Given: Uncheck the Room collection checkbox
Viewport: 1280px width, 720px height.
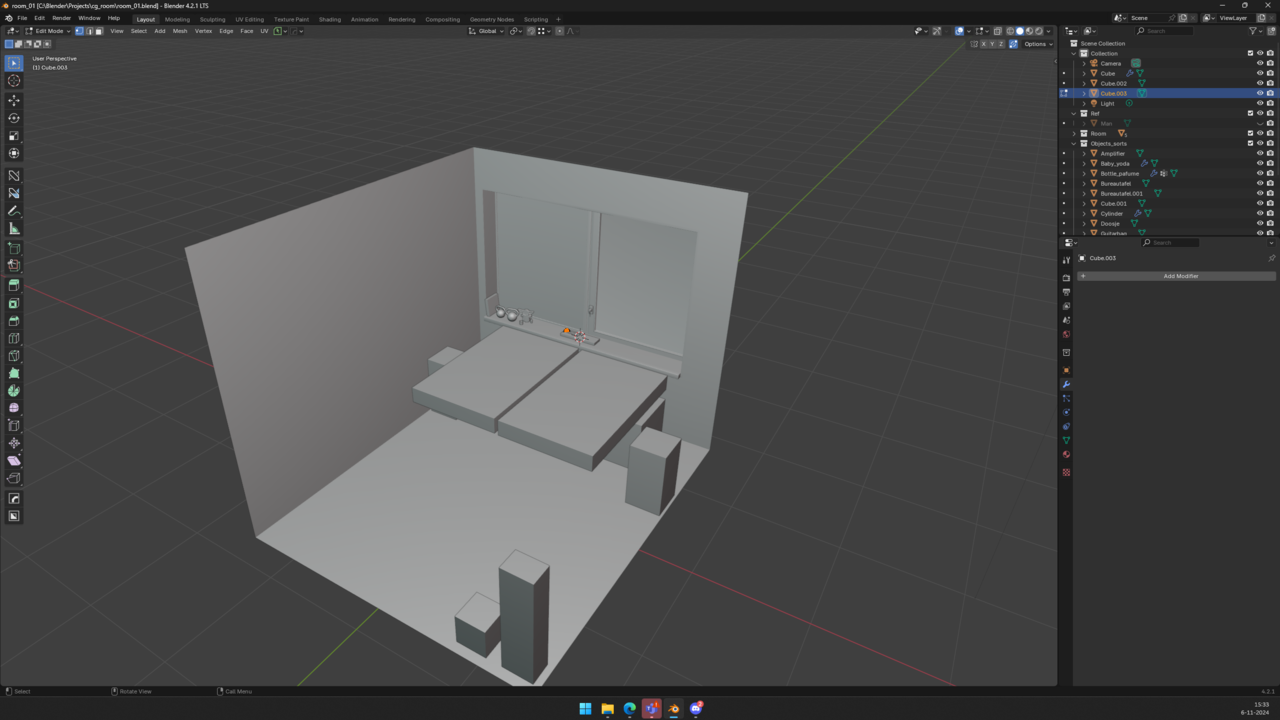Looking at the screenshot, I should 1250,133.
